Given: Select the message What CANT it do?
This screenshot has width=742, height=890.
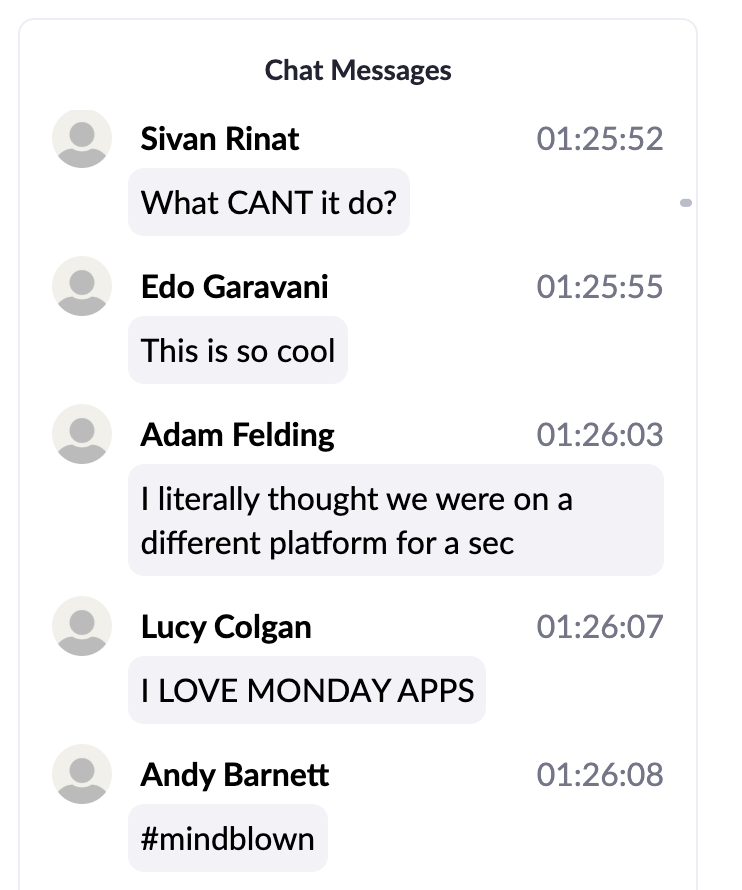Looking at the screenshot, I should coord(268,203).
